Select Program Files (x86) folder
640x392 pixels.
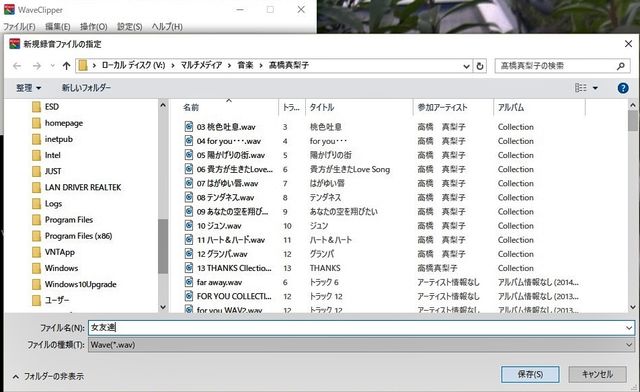(x=72, y=236)
